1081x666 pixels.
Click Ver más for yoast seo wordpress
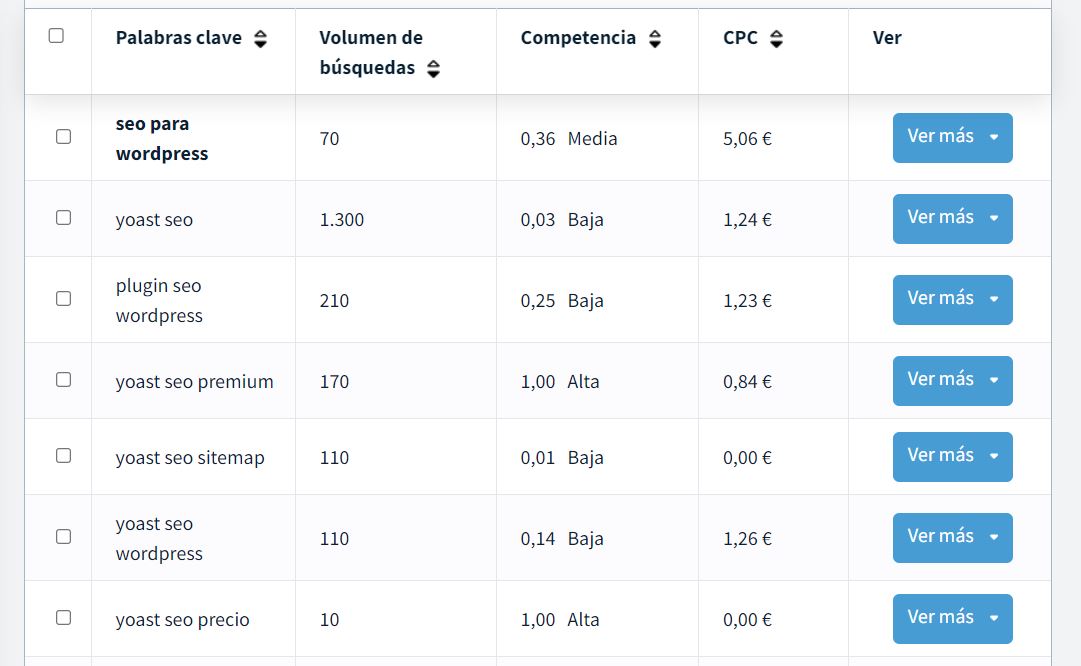tap(940, 537)
